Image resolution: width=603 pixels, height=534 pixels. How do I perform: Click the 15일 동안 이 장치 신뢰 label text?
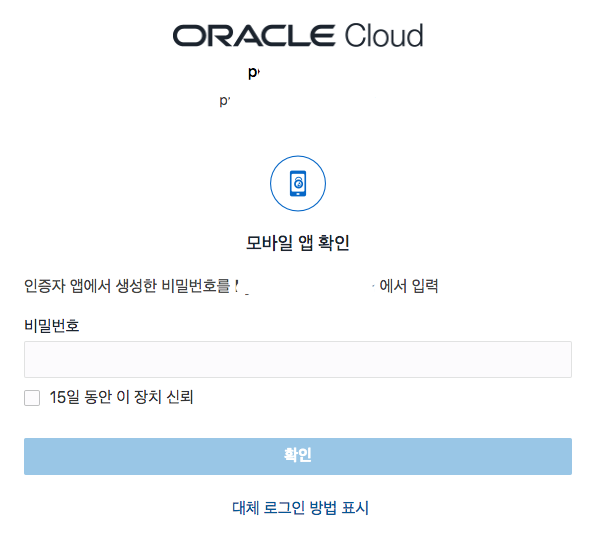[122, 397]
